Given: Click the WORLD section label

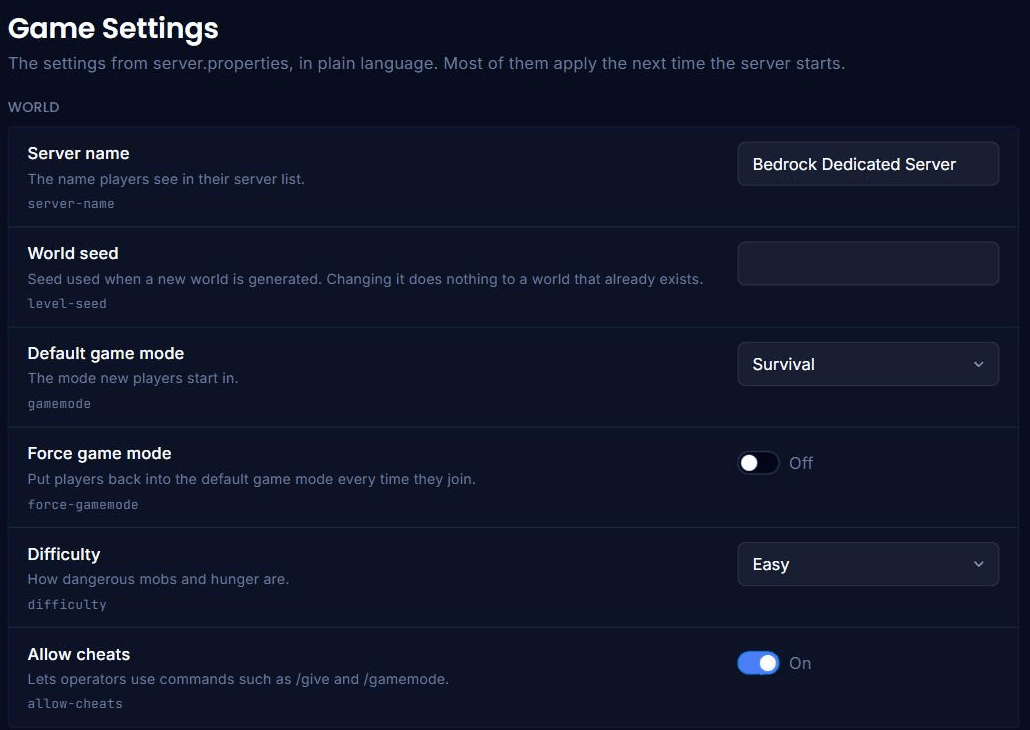Looking at the screenshot, I should coord(34,107).
